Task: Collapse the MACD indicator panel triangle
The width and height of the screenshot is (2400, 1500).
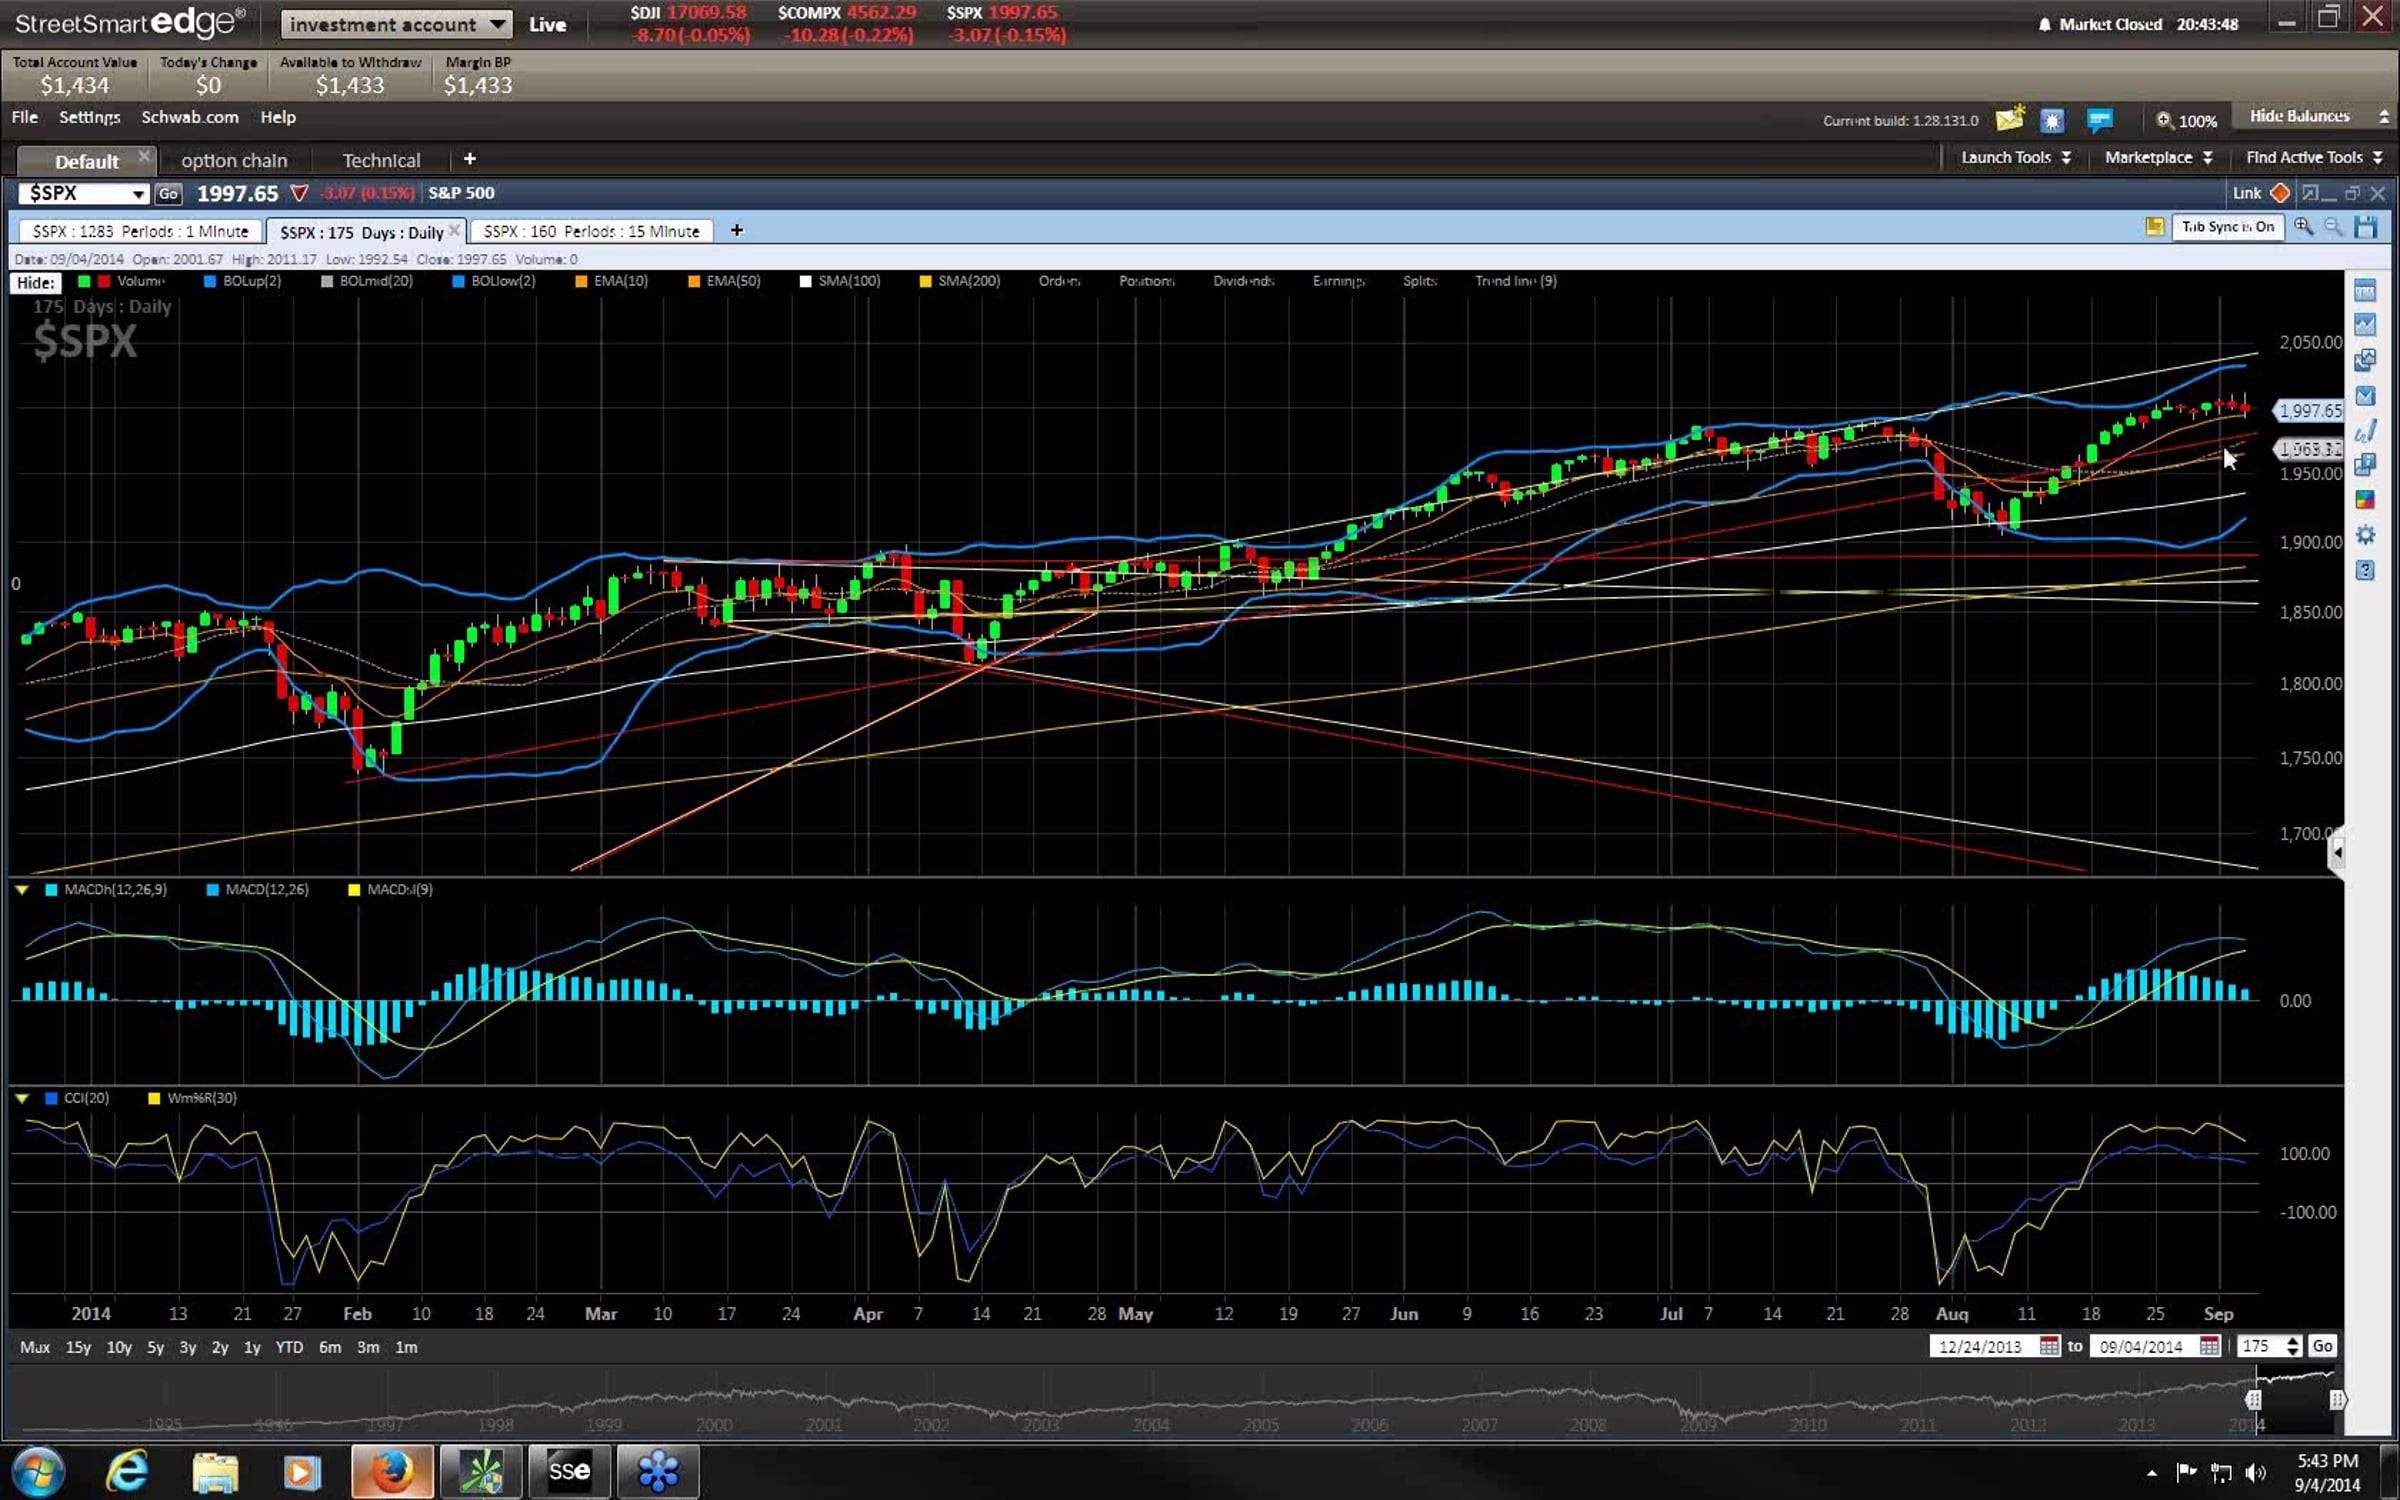Action: point(22,889)
